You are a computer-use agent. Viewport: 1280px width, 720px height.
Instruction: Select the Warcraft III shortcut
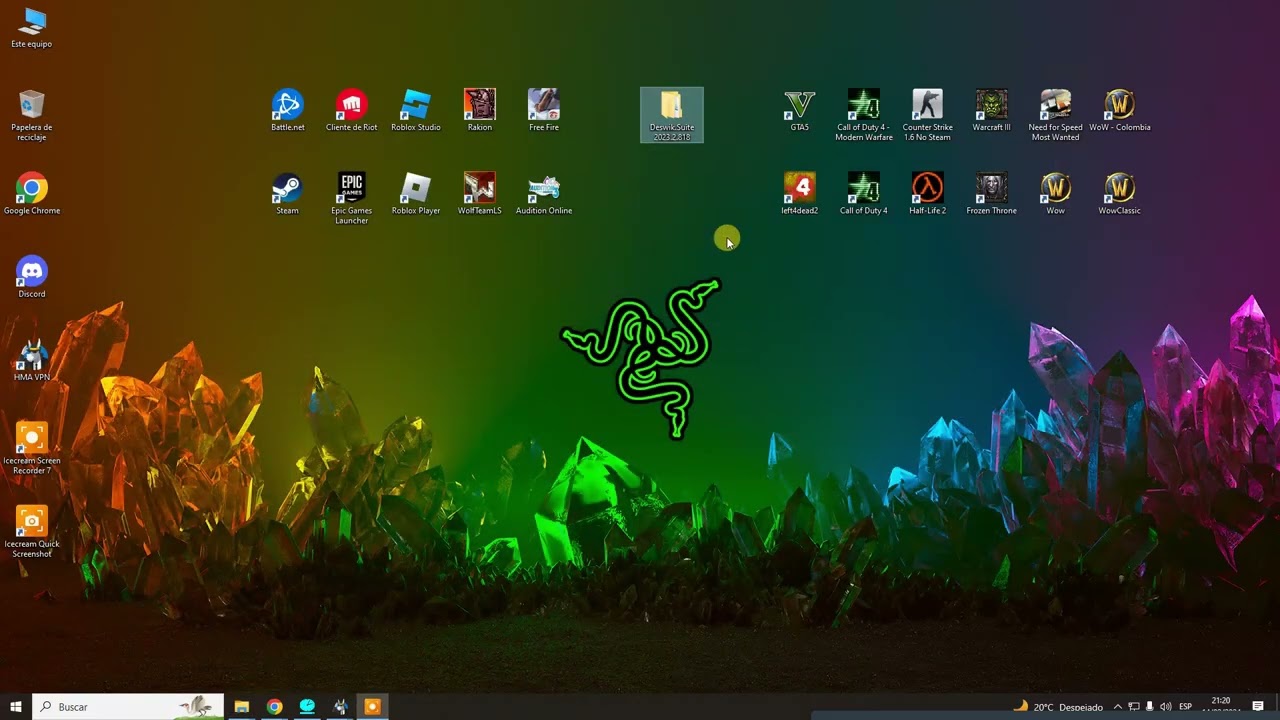pos(992,110)
